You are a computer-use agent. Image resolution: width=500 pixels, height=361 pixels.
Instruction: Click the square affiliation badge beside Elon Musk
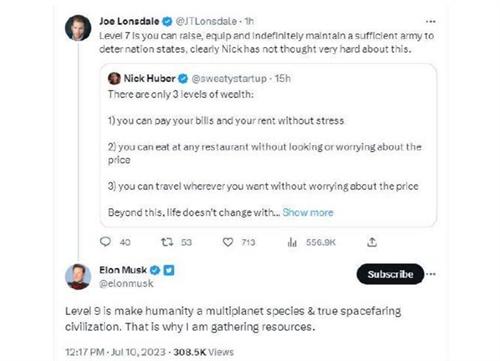pyautogui.click(x=169, y=270)
